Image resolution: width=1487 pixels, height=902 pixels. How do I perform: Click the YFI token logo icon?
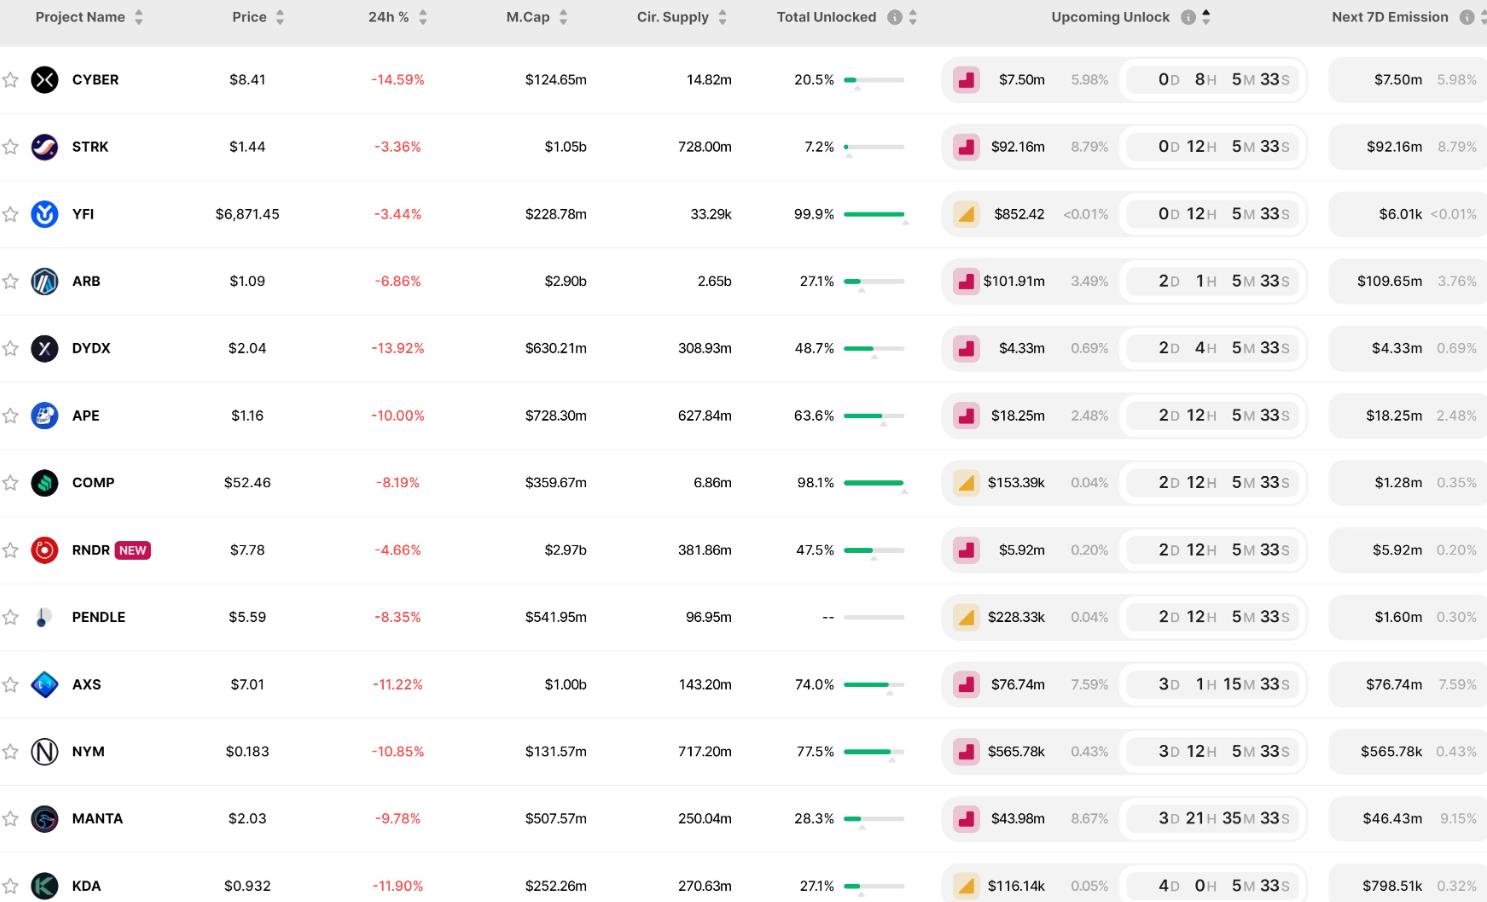45,214
